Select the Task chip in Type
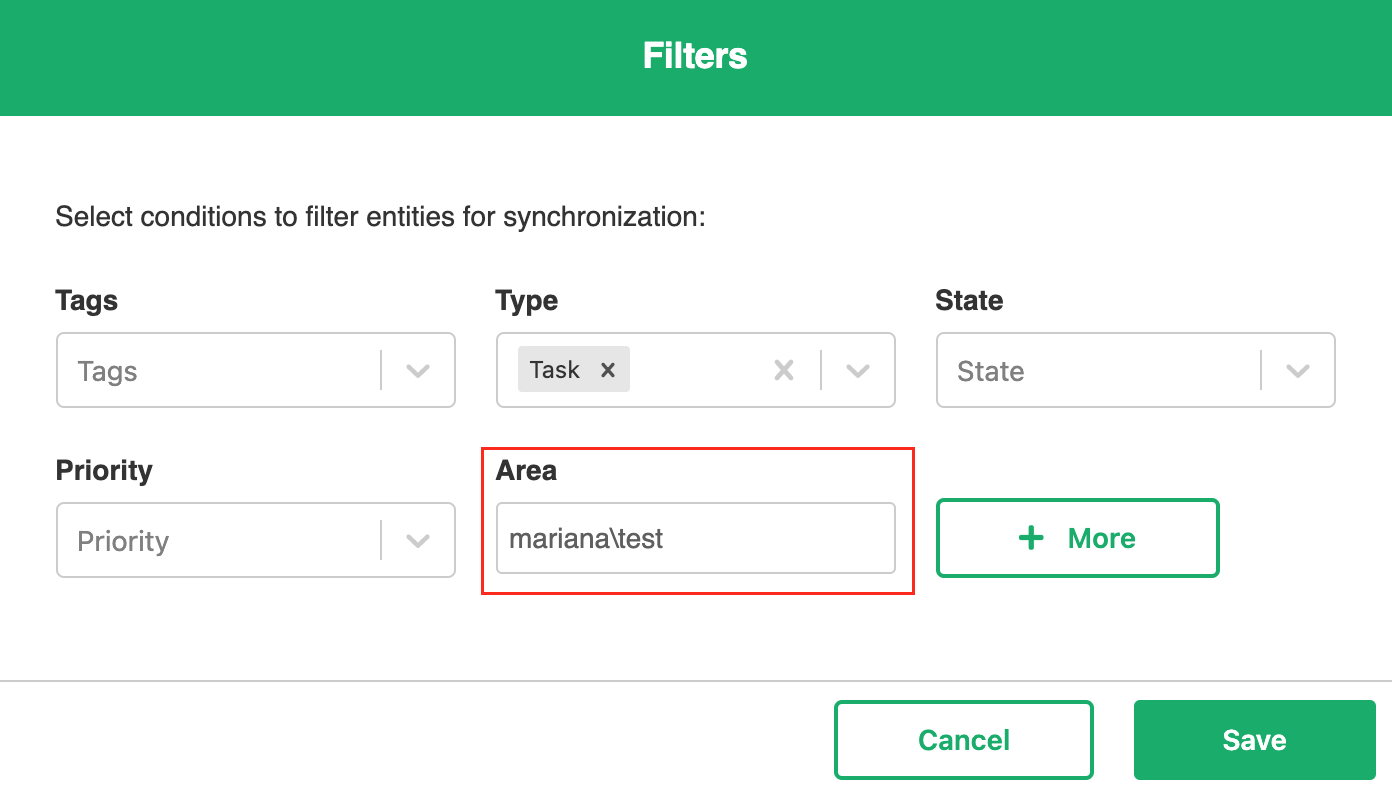 (x=555, y=370)
